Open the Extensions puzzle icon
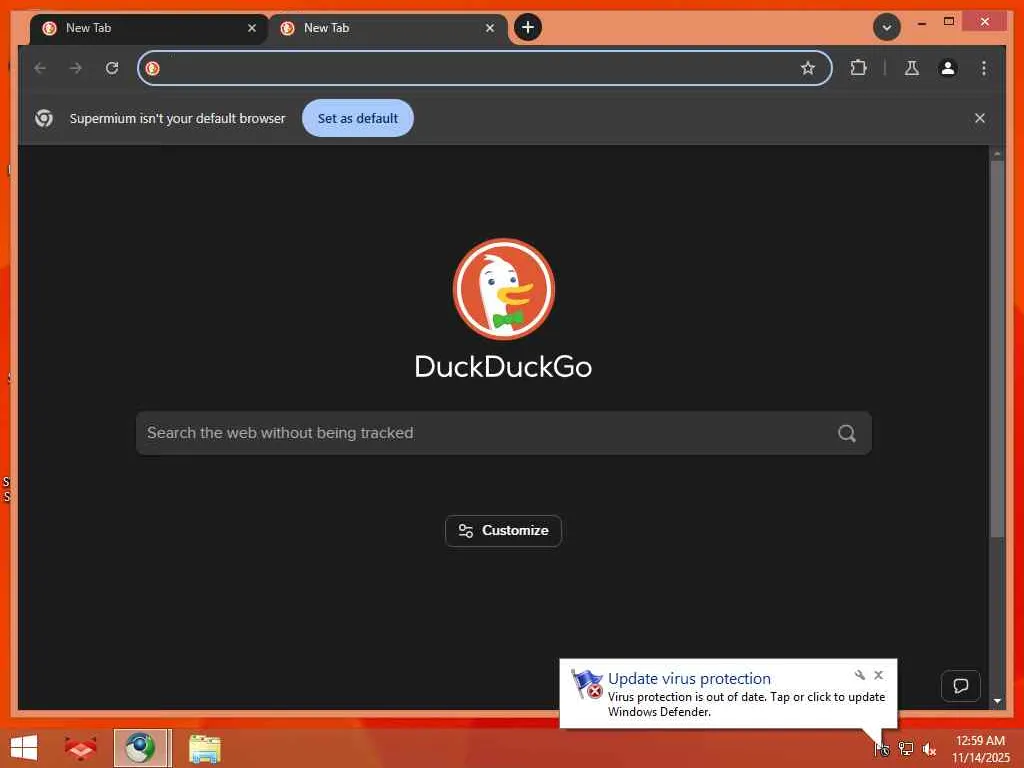The height and width of the screenshot is (768, 1024). click(858, 68)
